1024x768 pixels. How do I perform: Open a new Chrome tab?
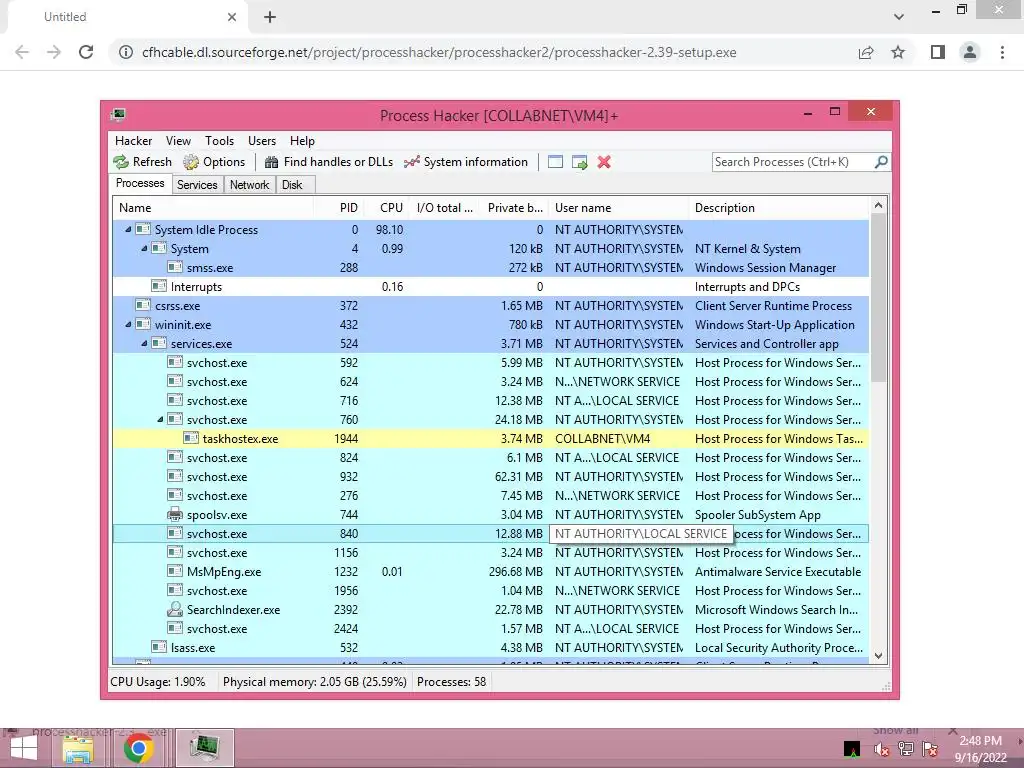point(270,17)
